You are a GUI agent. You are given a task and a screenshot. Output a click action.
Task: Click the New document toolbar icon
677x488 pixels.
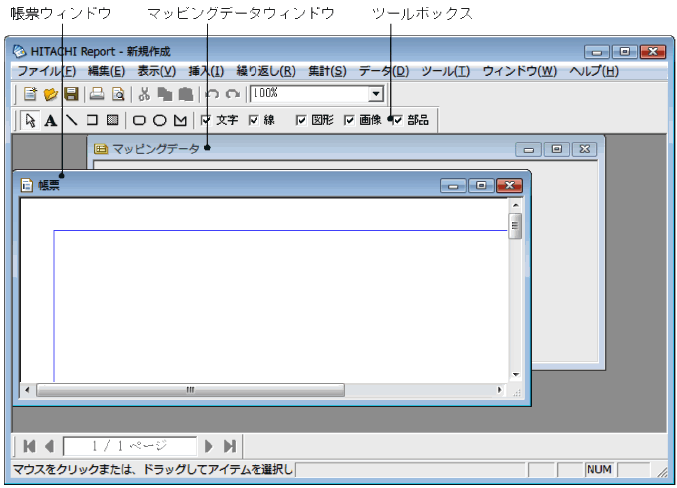(x=30, y=94)
